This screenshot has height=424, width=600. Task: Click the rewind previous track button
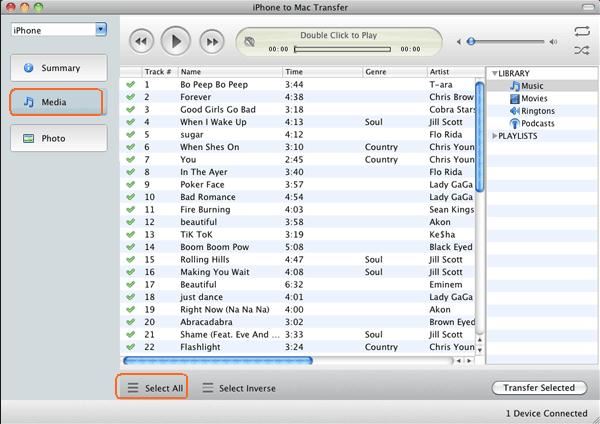click(x=141, y=41)
